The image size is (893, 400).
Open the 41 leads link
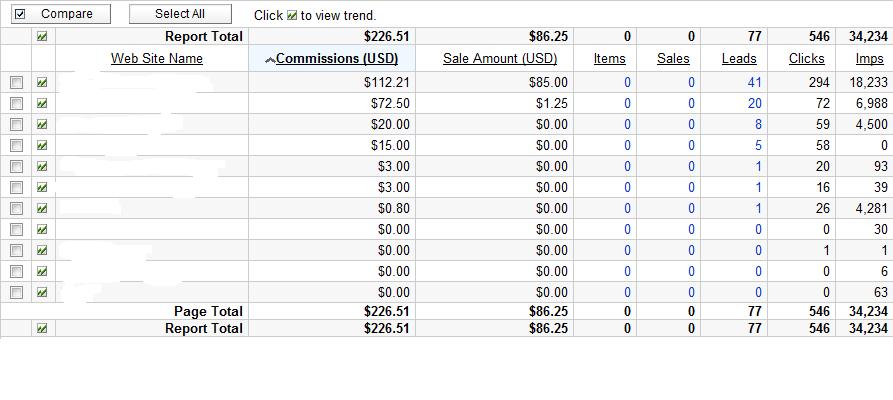(755, 83)
